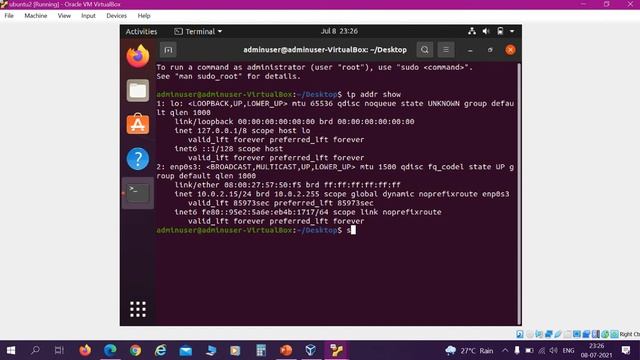Select the Terminal icon in the dock
Image resolution: width=640 pixels, height=360 pixels.
[138, 193]
